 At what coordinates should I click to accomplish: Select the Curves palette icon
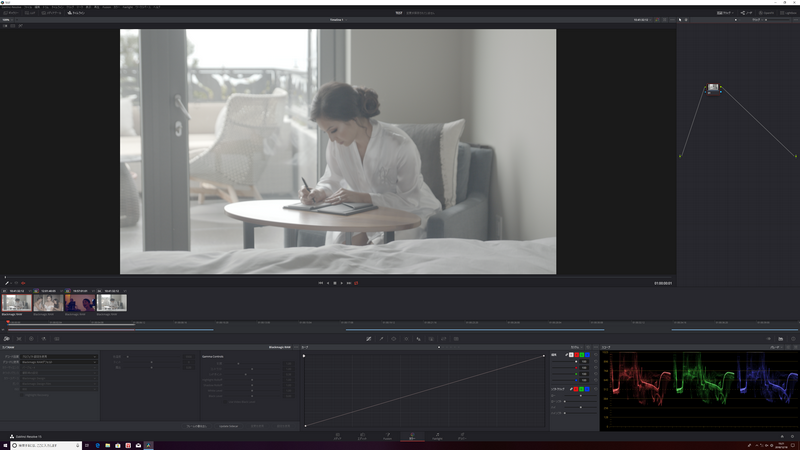(x=368, y=339)
